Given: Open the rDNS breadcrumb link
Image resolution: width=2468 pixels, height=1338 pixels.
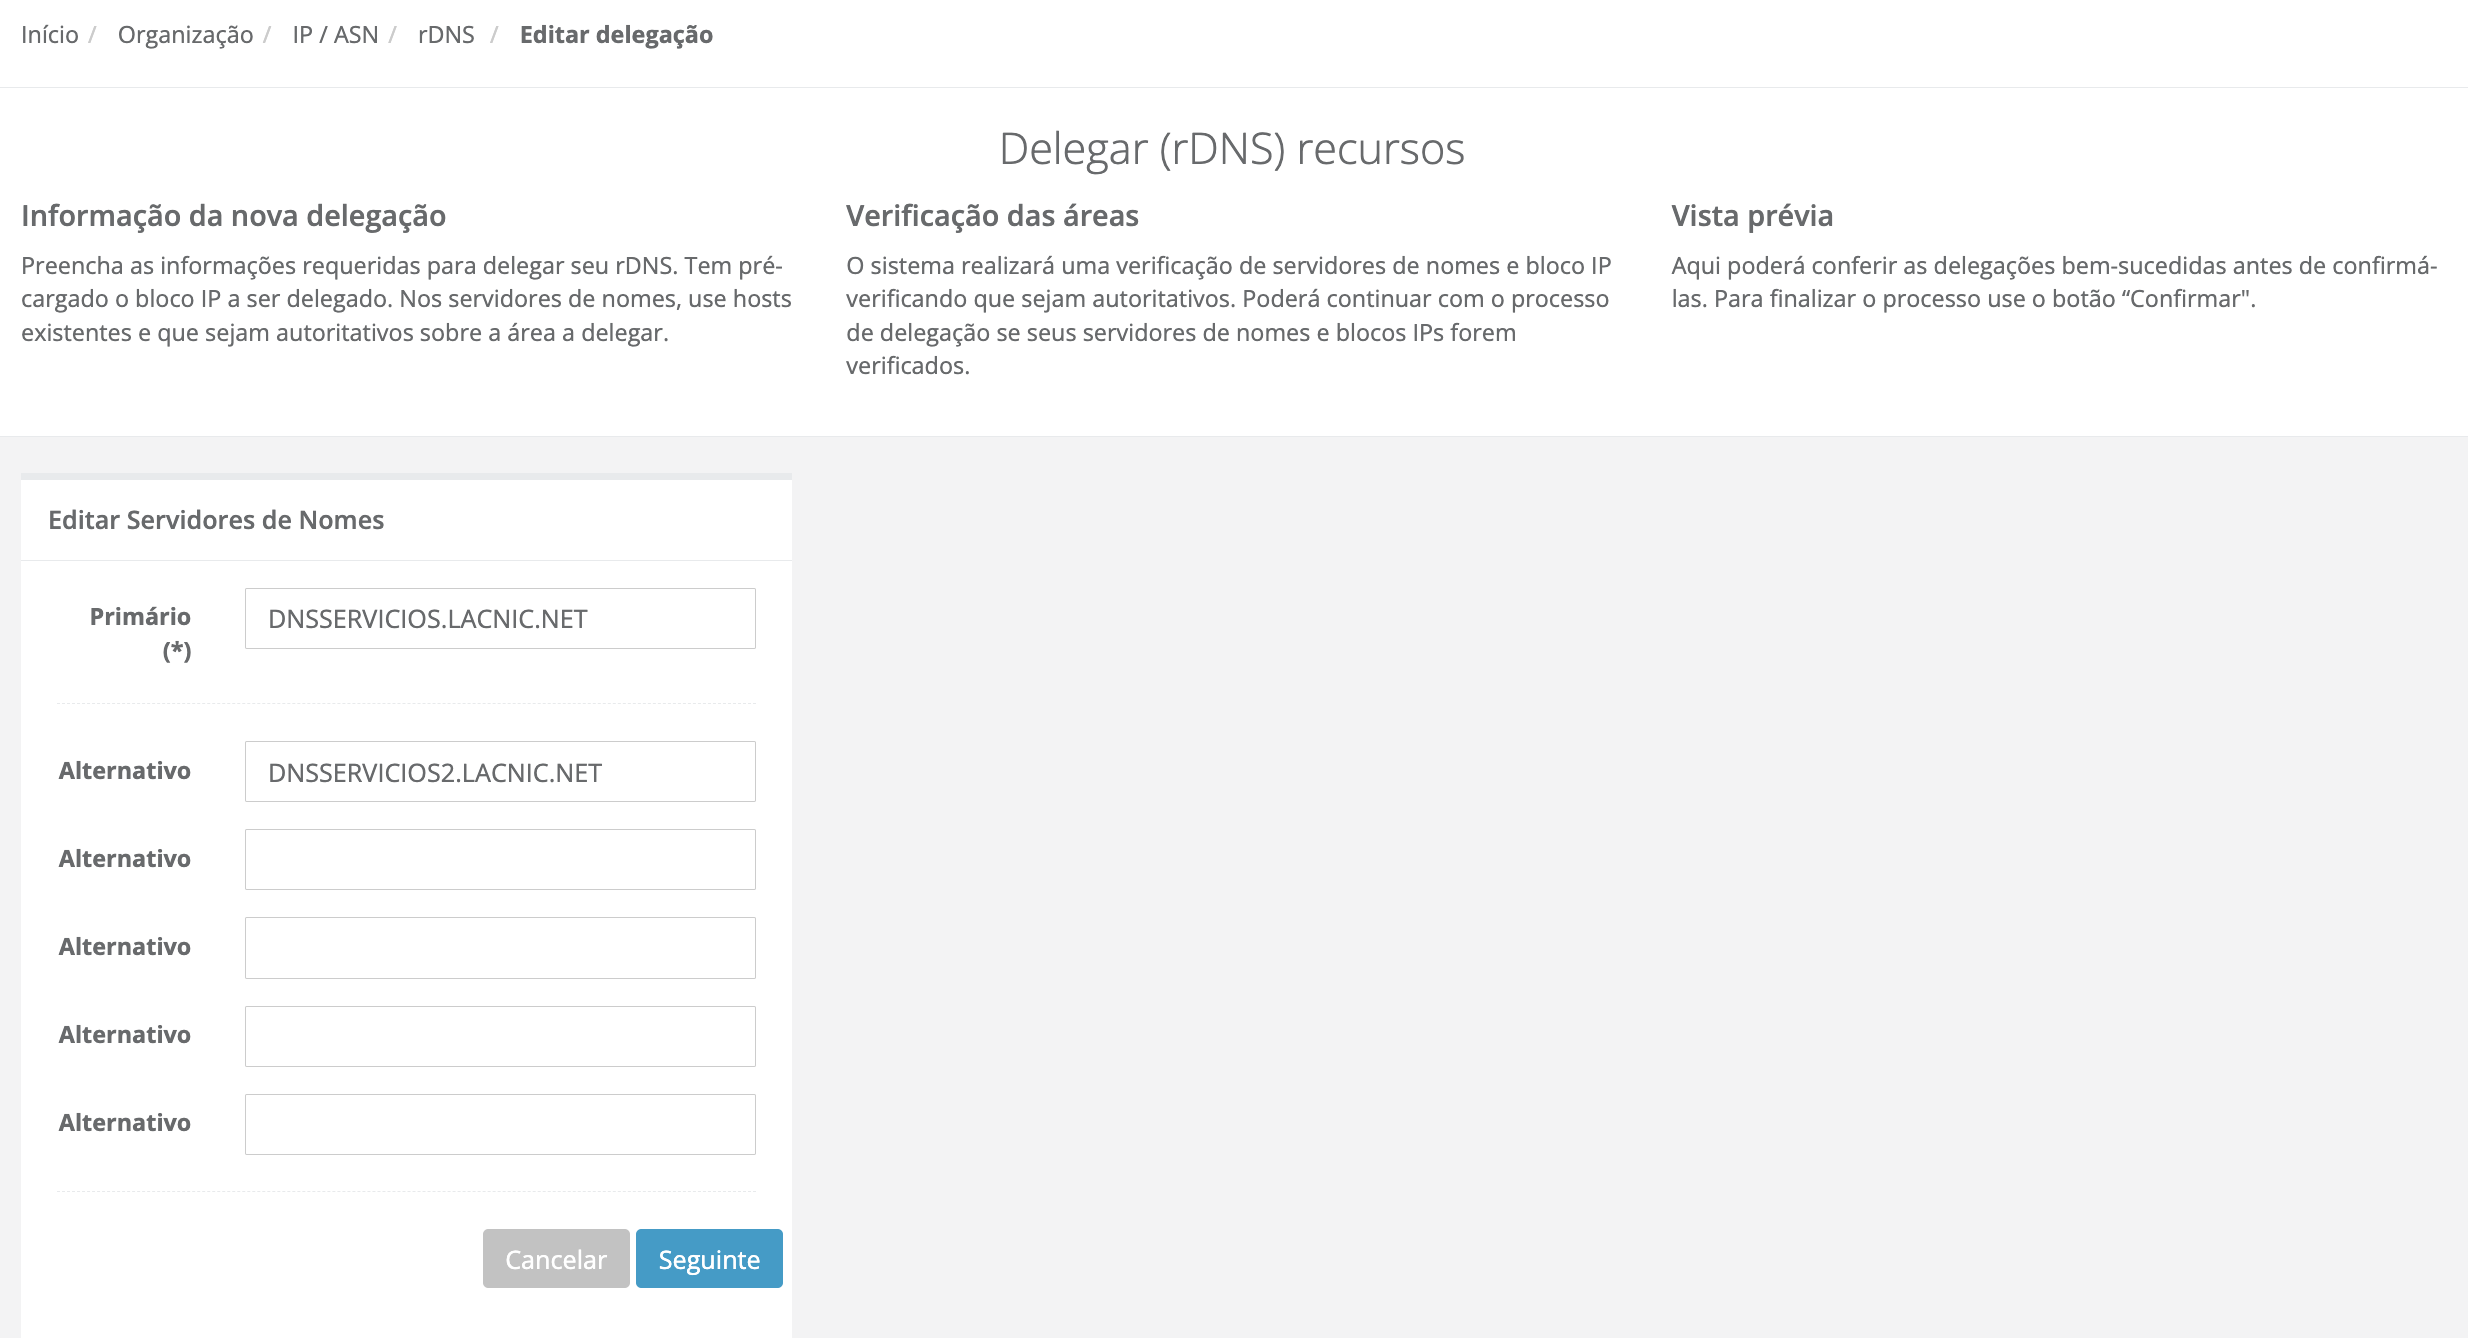Looking at the screenshot, I should pos(446,35).
